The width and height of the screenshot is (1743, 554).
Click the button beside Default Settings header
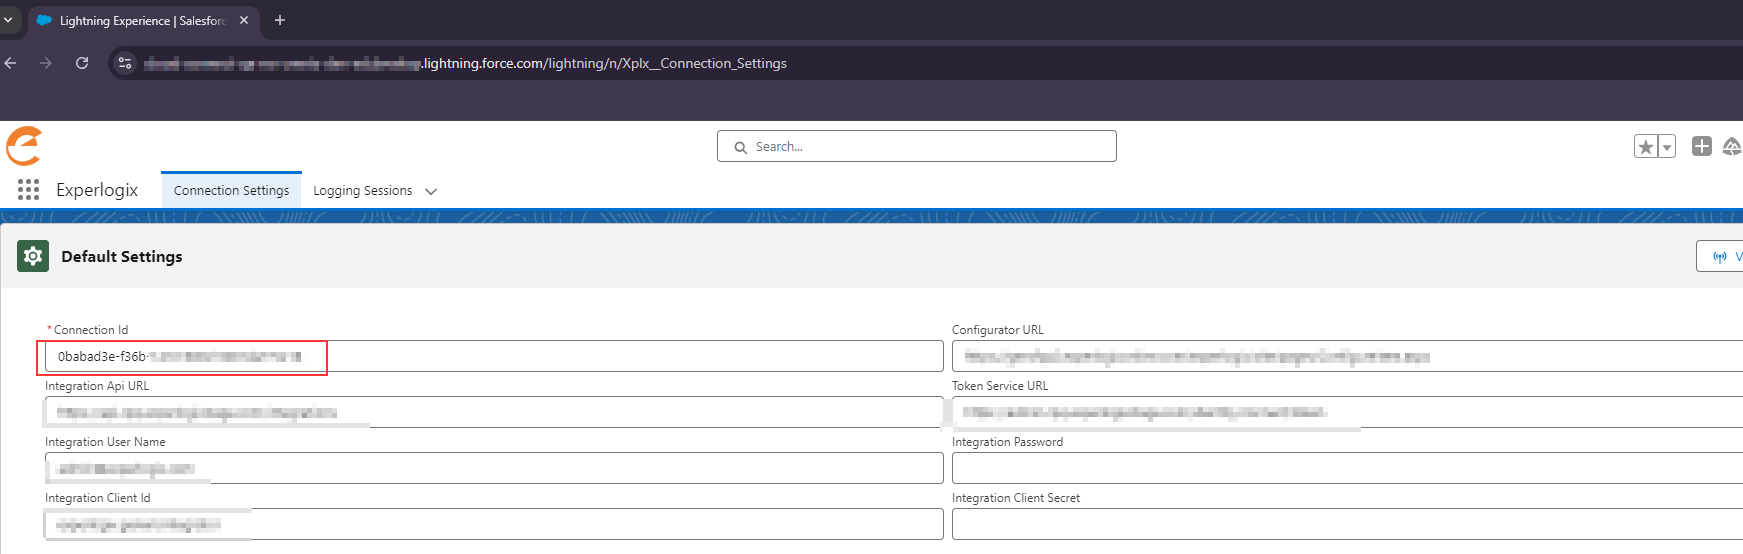click(1720, 256)
